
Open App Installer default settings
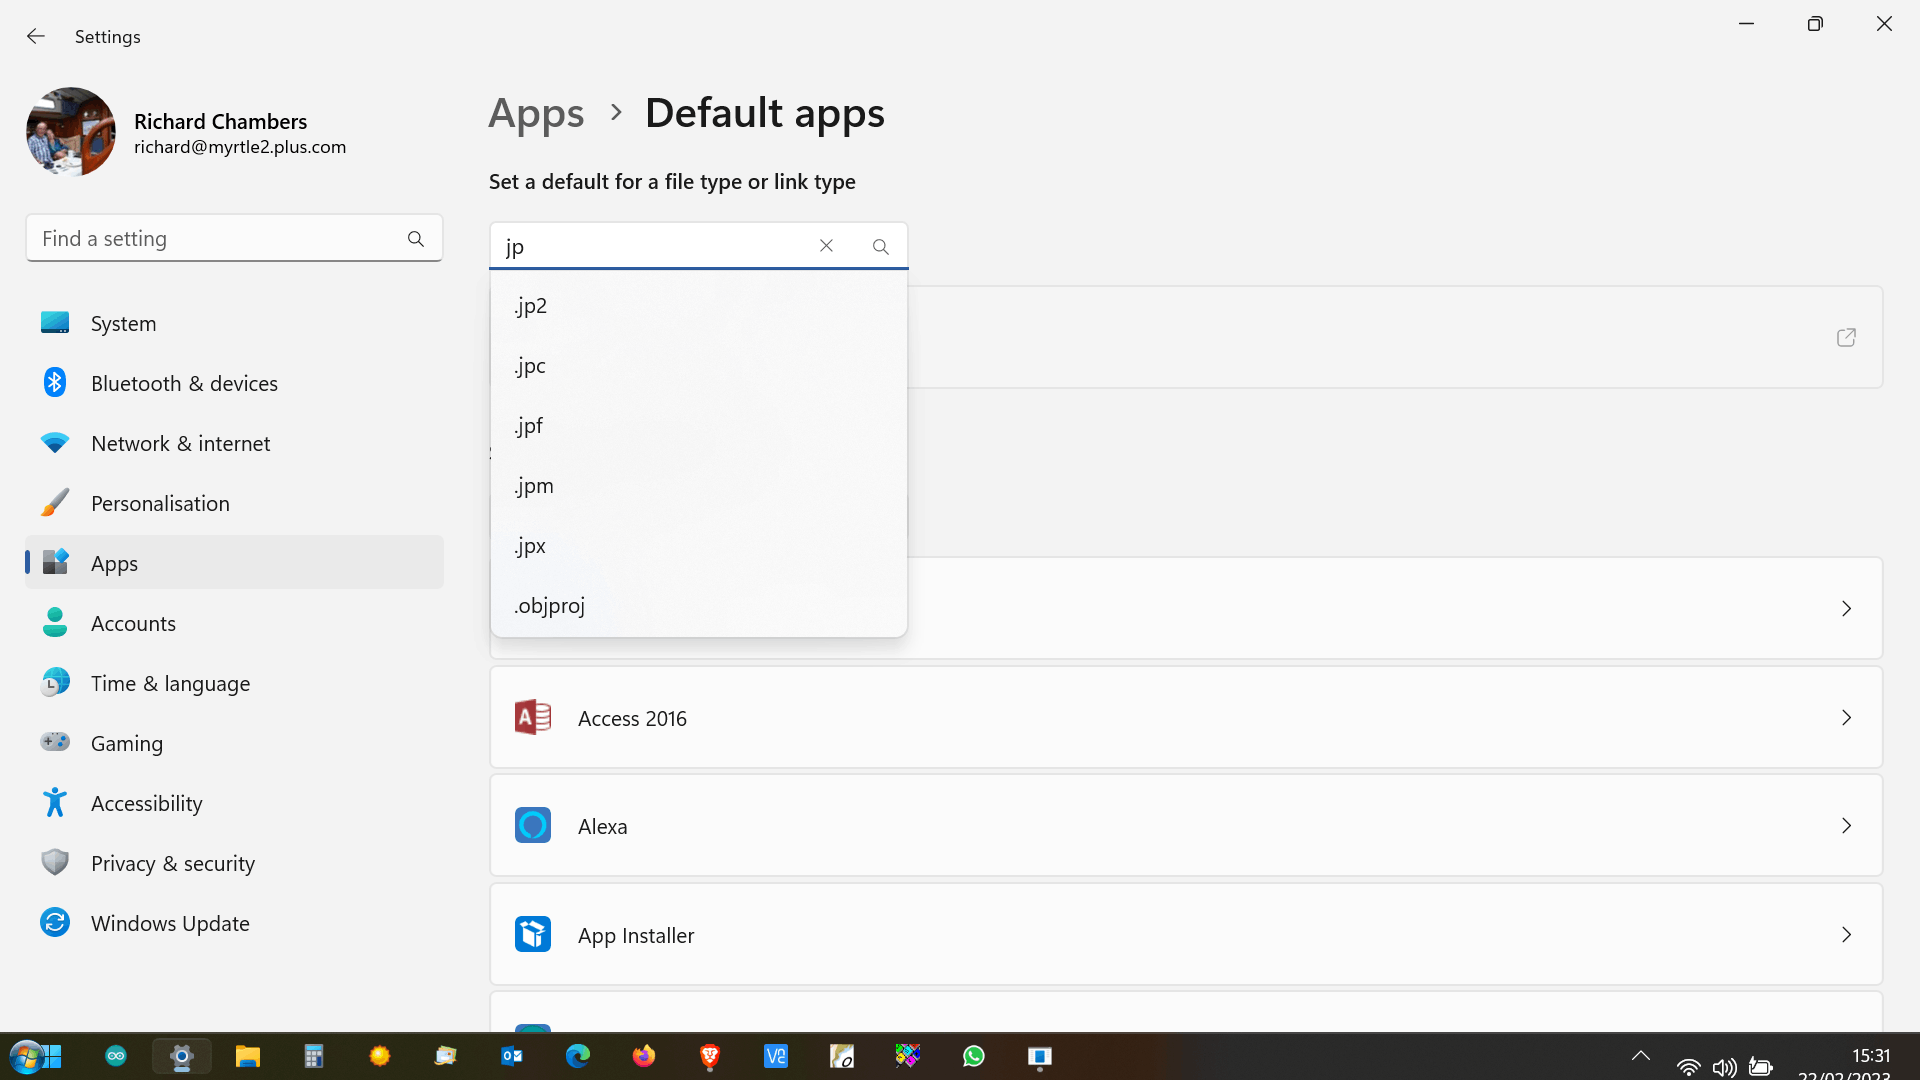1186,934
